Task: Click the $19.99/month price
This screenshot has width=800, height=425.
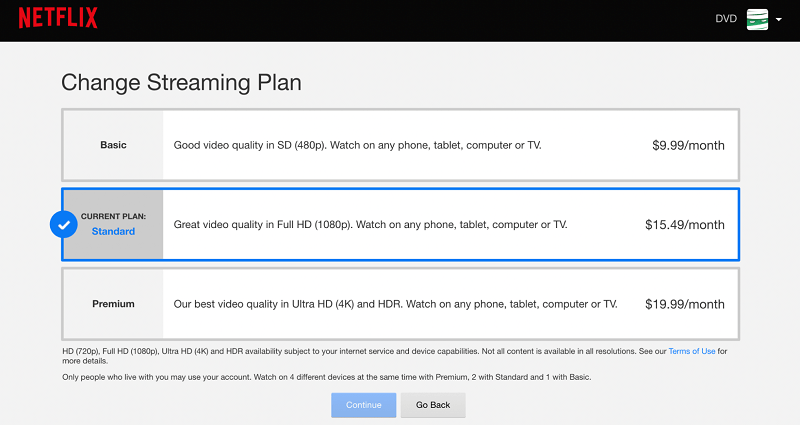Action: [685, 305]
